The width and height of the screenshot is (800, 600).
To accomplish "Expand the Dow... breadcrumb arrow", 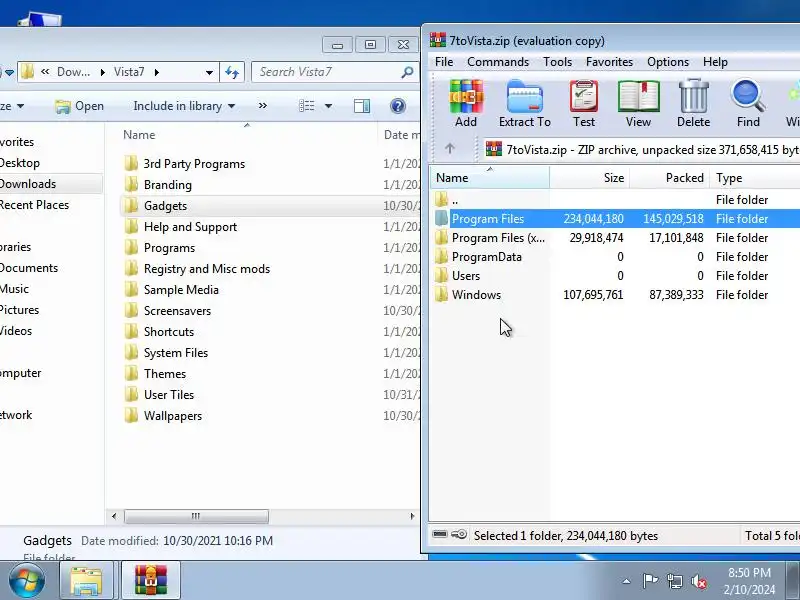I will 102,72.
